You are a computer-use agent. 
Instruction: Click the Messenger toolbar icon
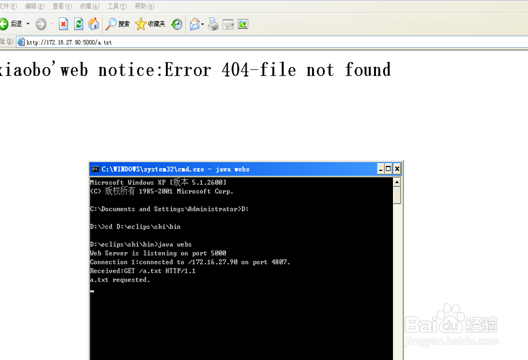click(243, 24)
